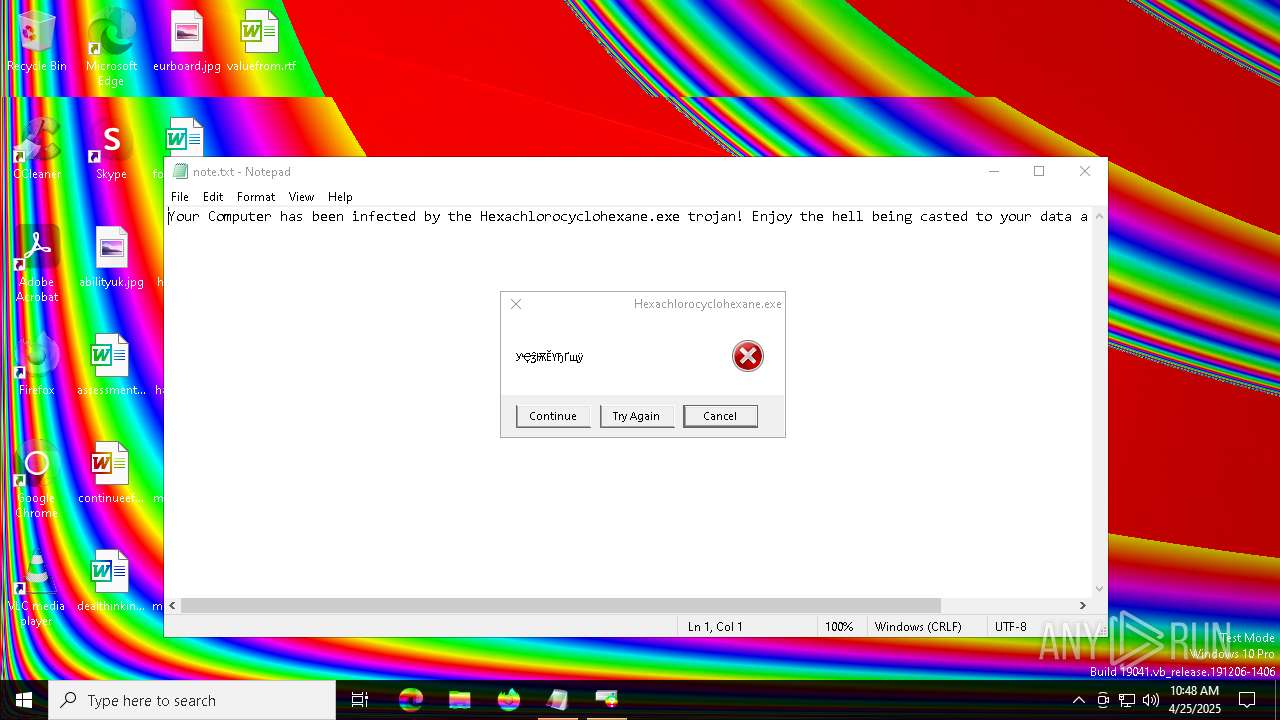Viewport: 1280px width, 720px height.
Task: Click the Meet Now tray icon
Action: 1103,700
